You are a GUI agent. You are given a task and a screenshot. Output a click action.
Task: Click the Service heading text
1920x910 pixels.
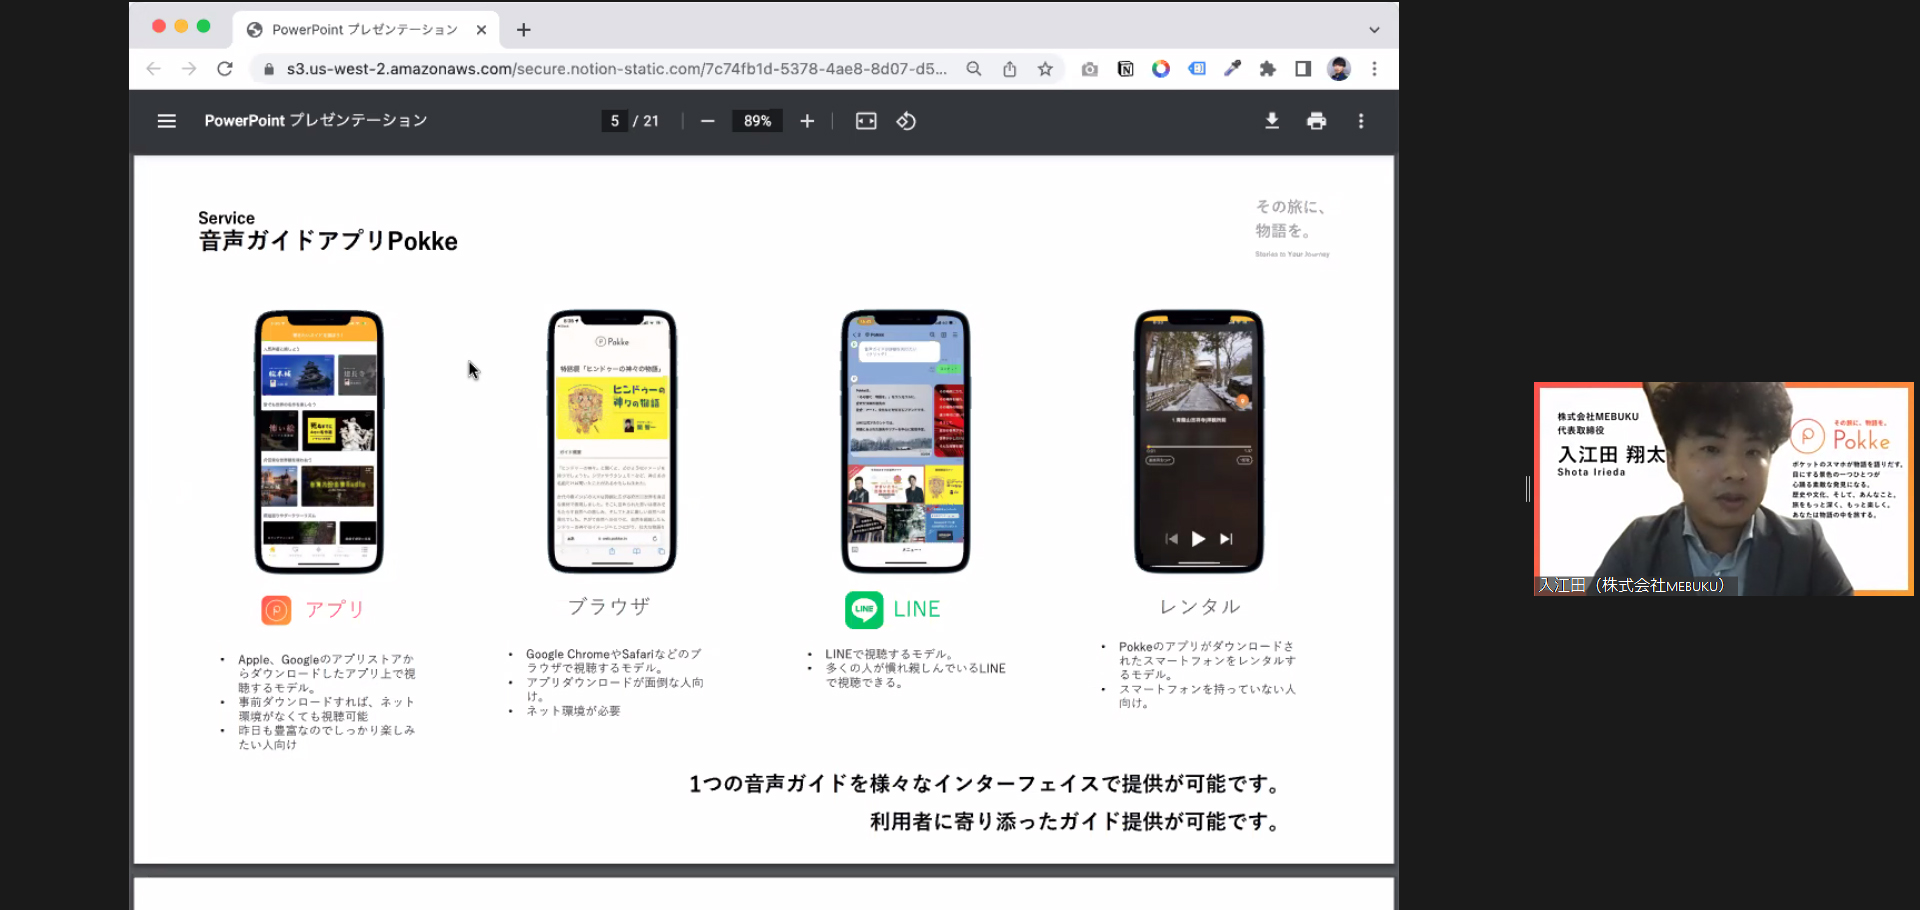click(x=226, y=218)
